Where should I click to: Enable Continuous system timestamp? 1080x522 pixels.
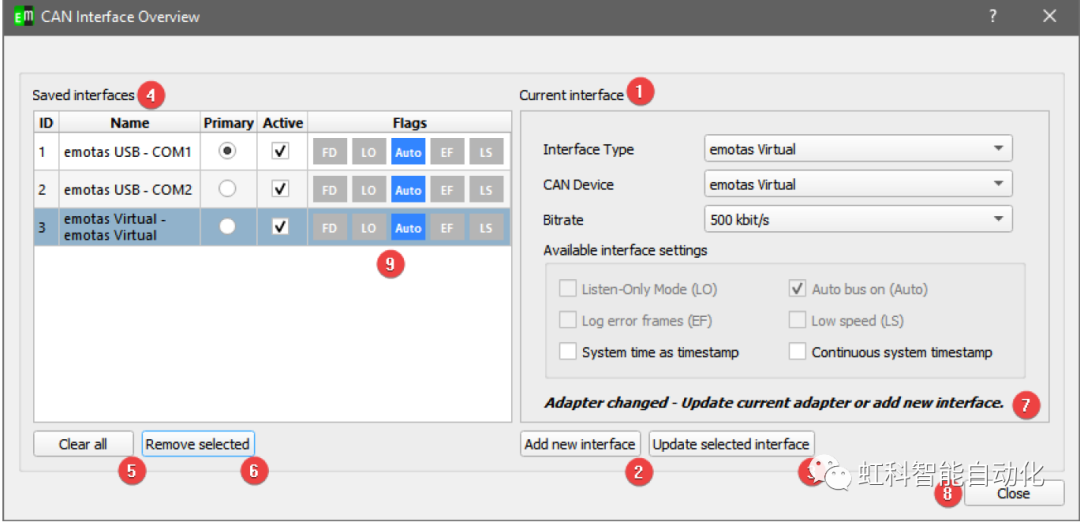(x=797, y=352)
